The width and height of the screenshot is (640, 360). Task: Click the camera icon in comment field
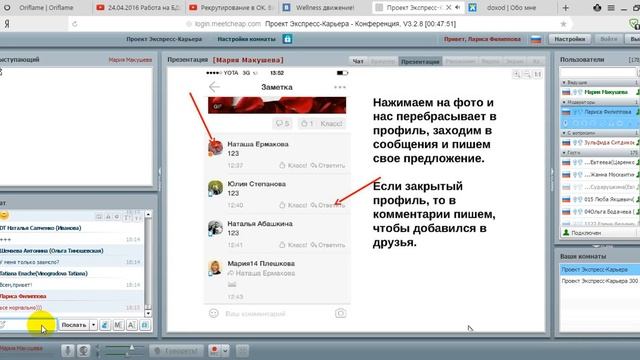click(340, 313)
